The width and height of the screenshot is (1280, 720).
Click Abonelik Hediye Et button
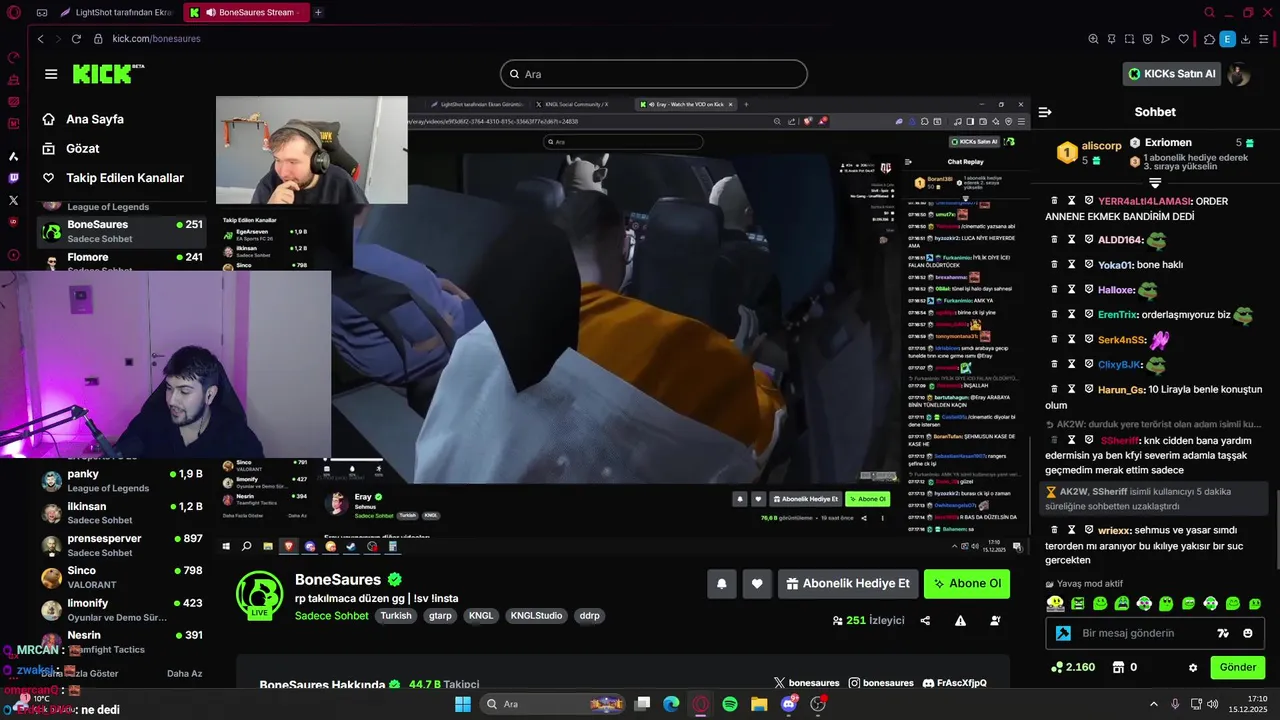click(847, 584)
